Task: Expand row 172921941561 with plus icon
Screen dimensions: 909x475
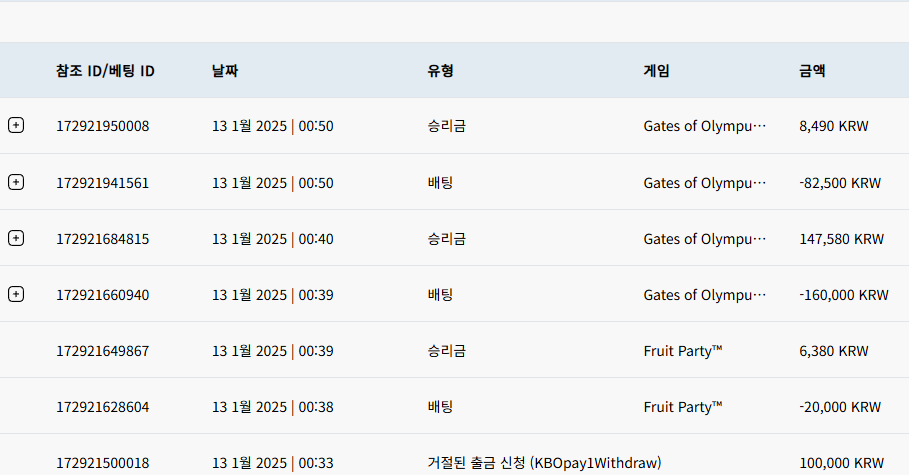Action: (x=16, y=182)
